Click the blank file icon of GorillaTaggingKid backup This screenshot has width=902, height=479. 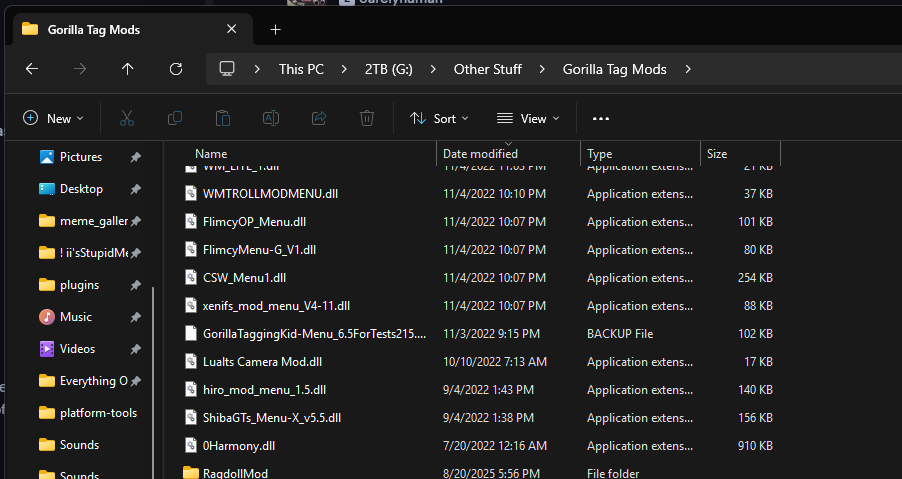191,334
